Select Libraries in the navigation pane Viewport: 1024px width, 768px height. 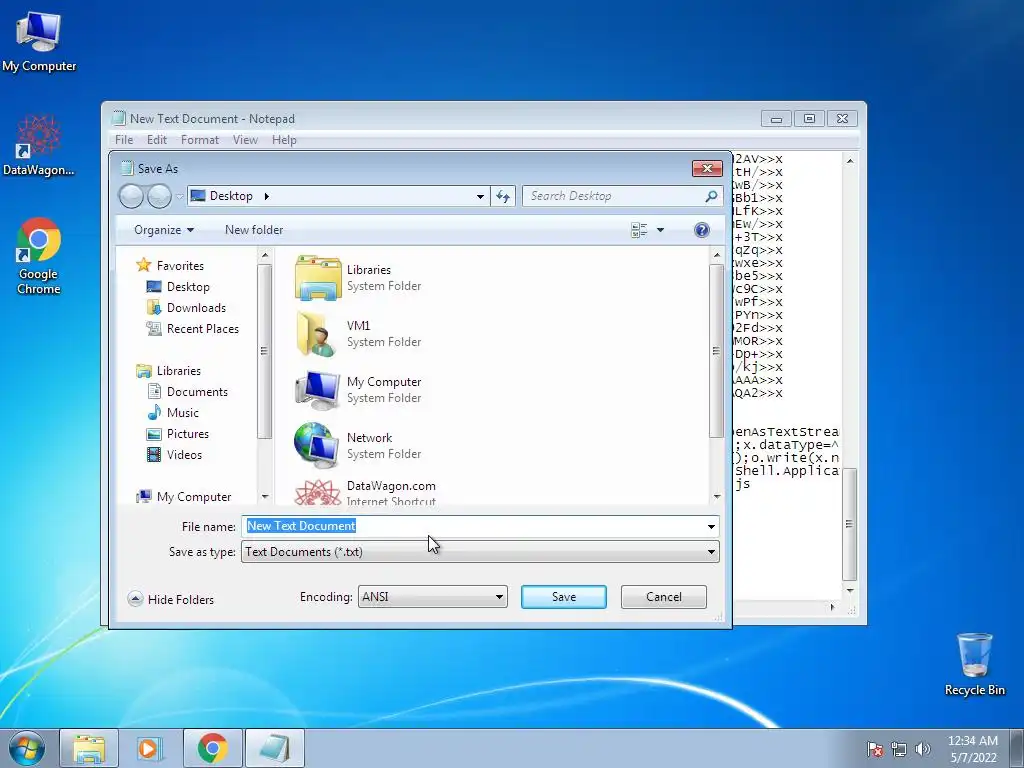pos(168,371)
